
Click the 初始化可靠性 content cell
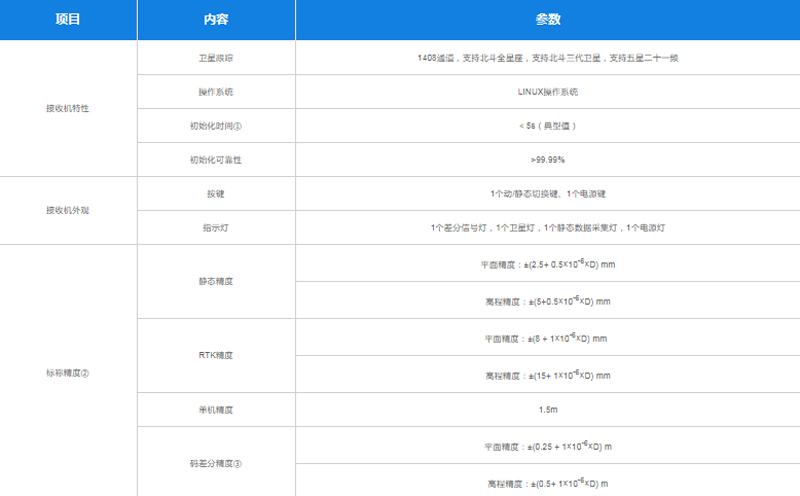(216, 160)
